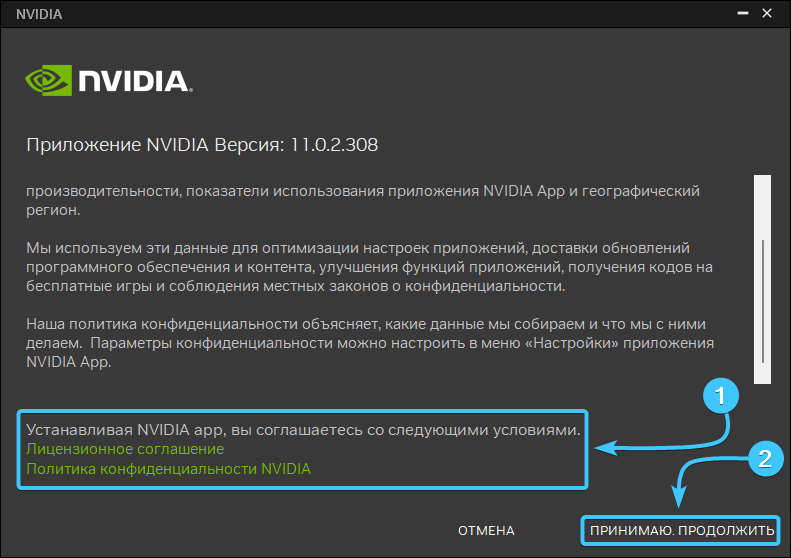Open Политика конфиденциальности NVIDIA link
Viewport: 791px width, 558px height.
click(168, 469)
